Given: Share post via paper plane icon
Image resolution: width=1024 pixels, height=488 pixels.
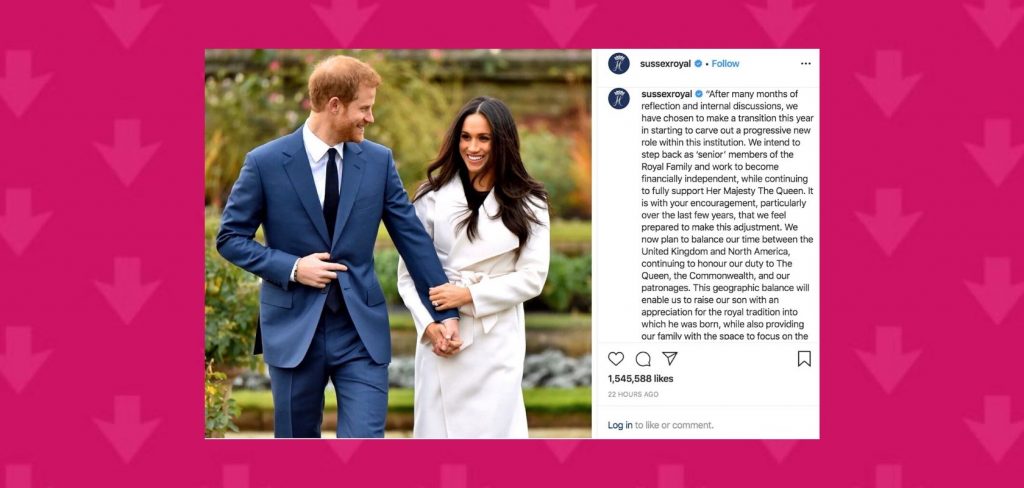Looking at the screenshot, I should [669, 358].
